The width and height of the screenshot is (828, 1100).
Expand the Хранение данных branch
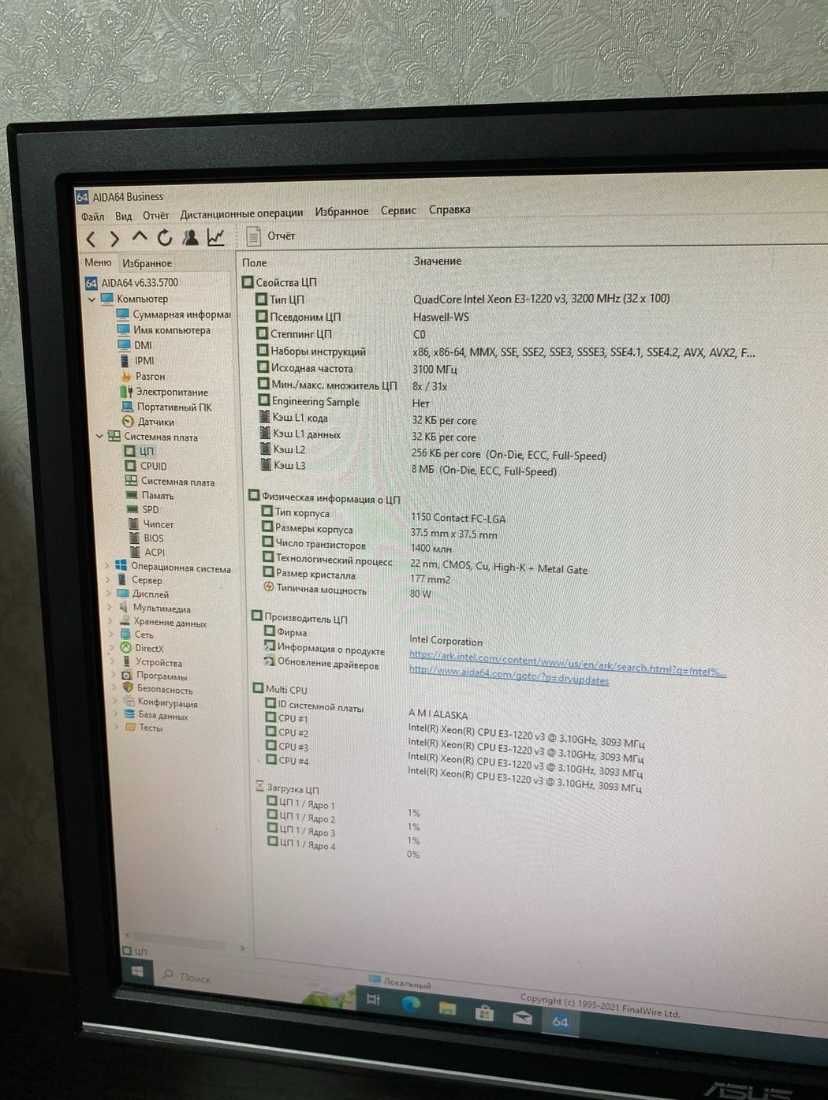110,622
